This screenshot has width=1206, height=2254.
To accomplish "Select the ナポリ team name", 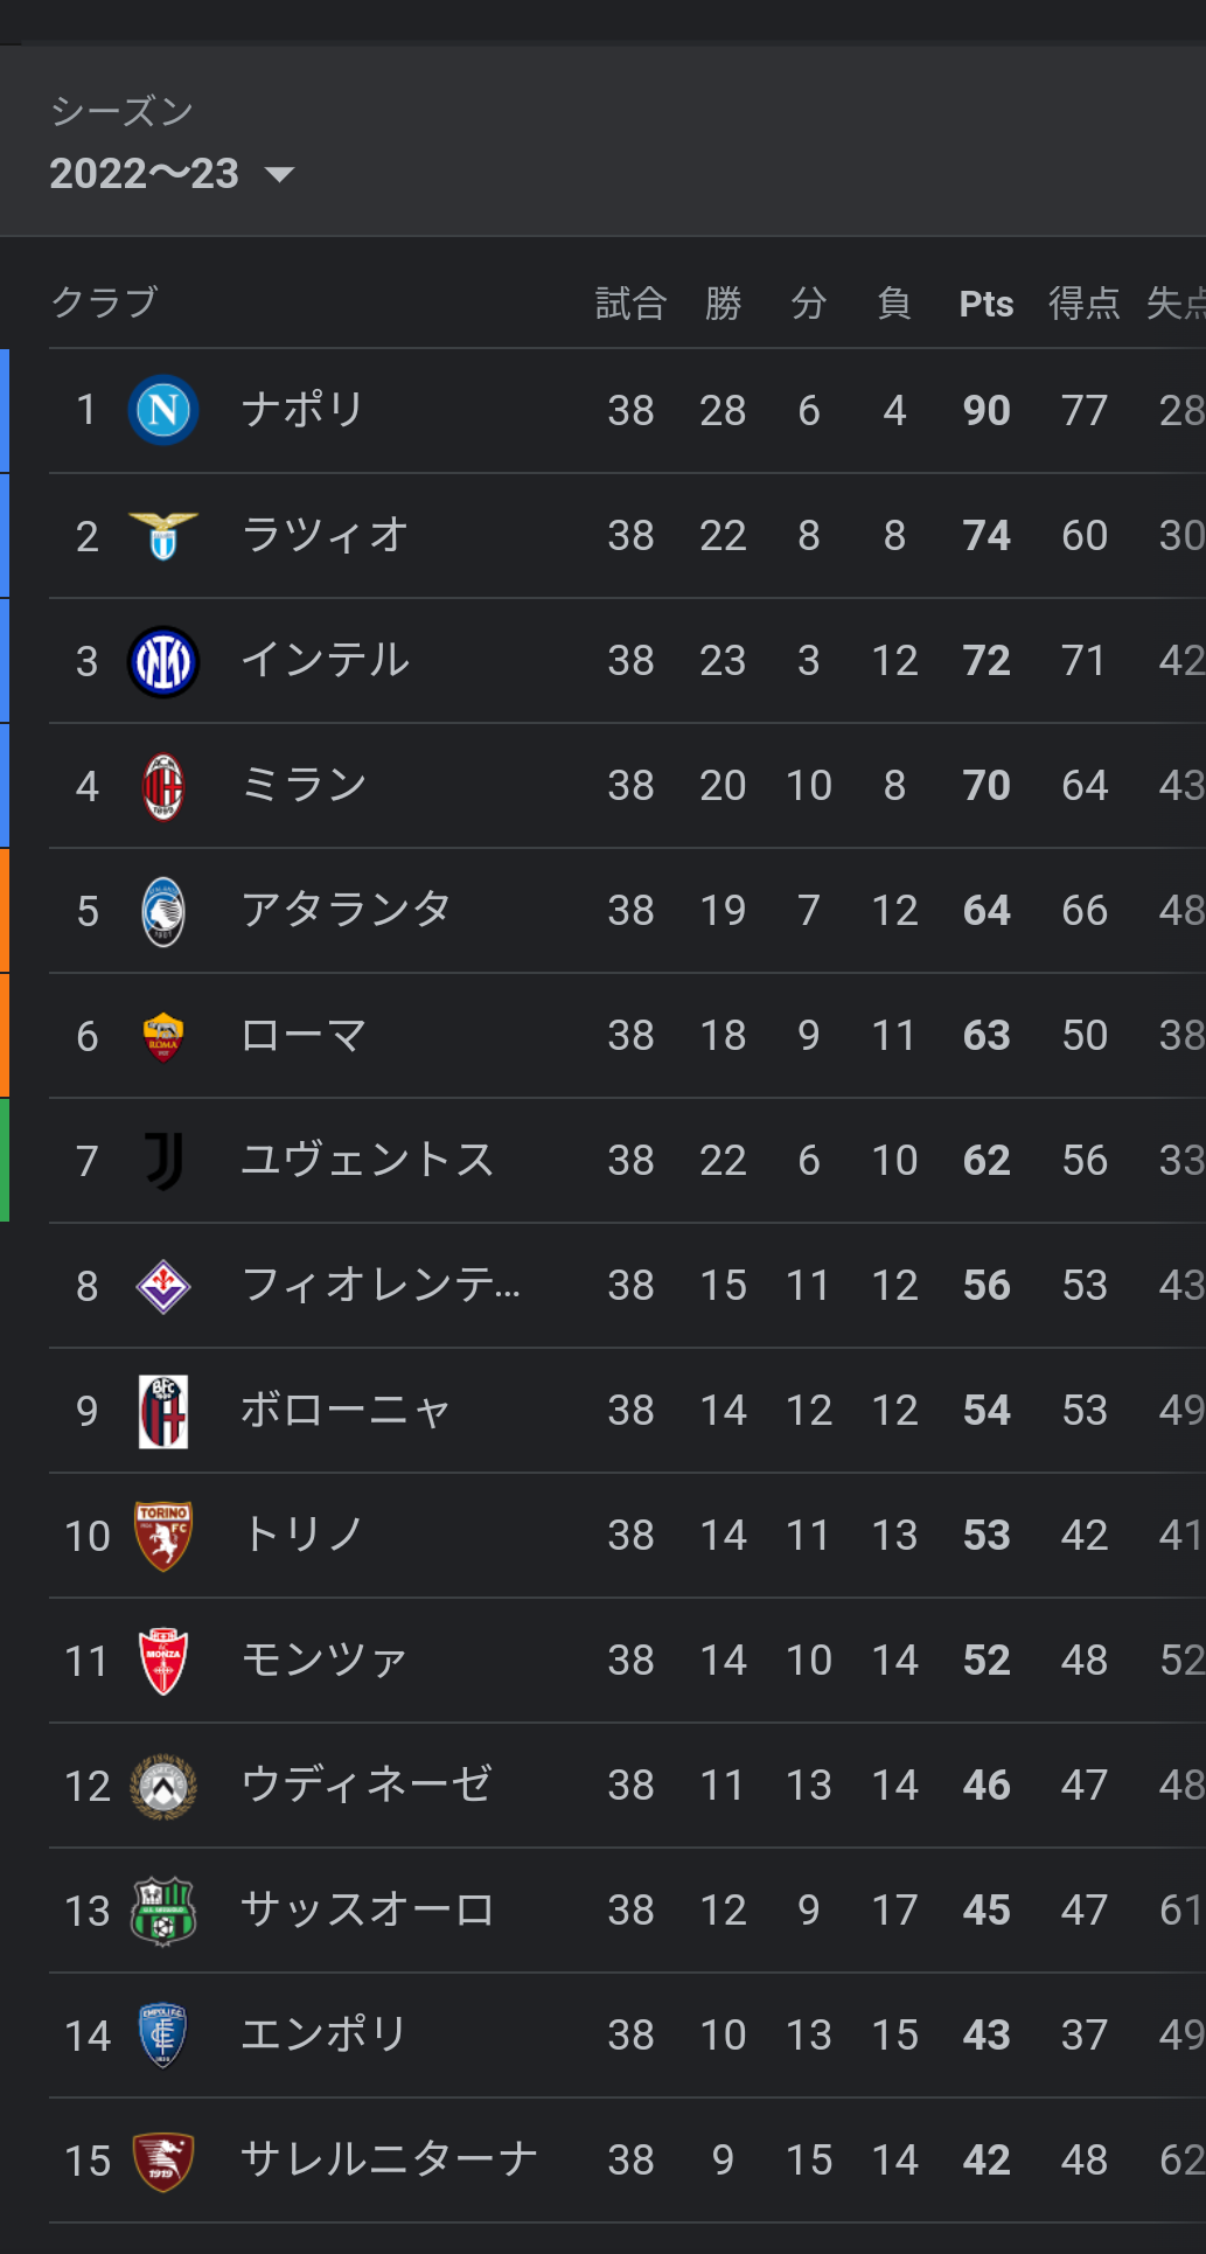I will pyautogui.click(x=303, y=410).
